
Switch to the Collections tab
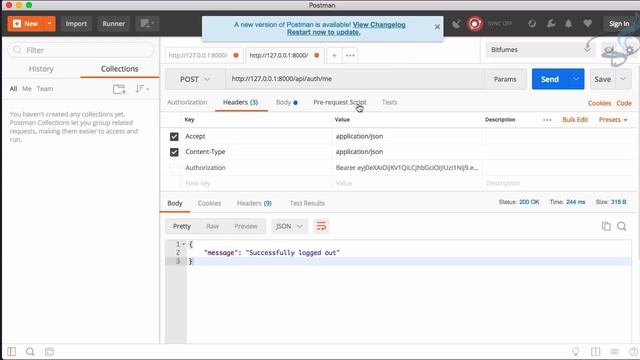coord(120,69)
